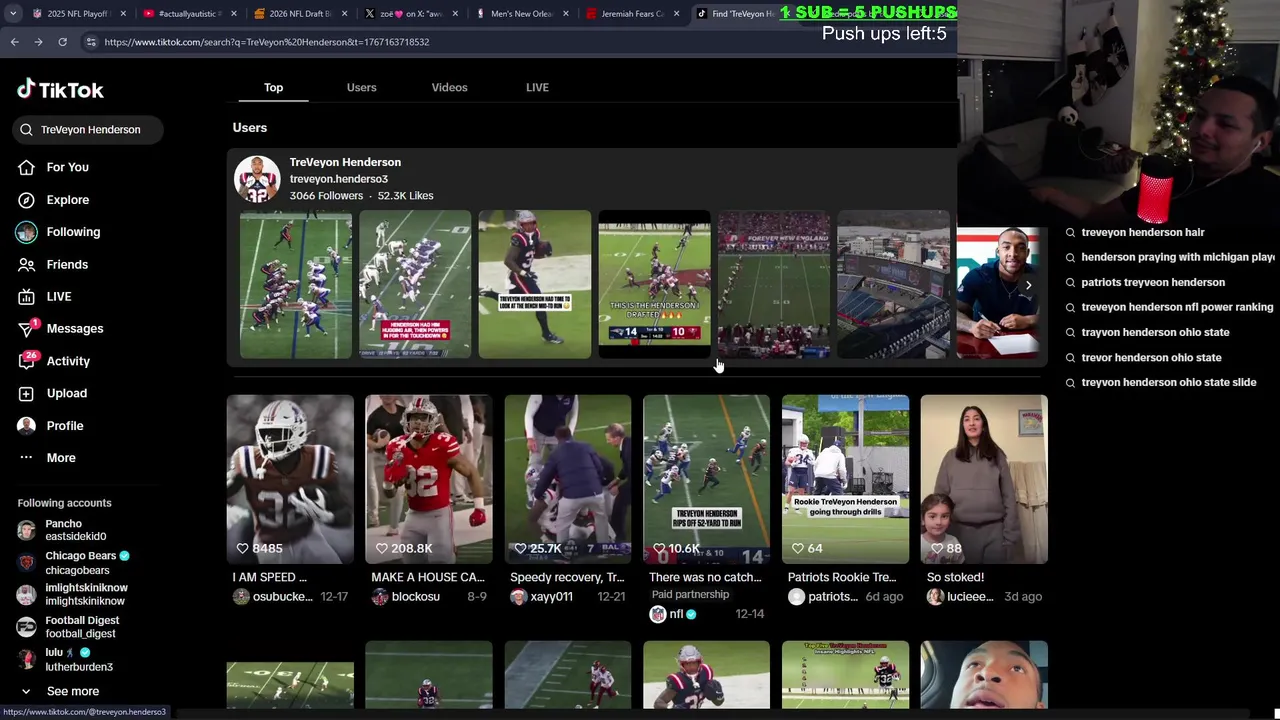Open the Profile avatar icon in sidebar
The image size is (1280, 720).
[x=27, y=426]
